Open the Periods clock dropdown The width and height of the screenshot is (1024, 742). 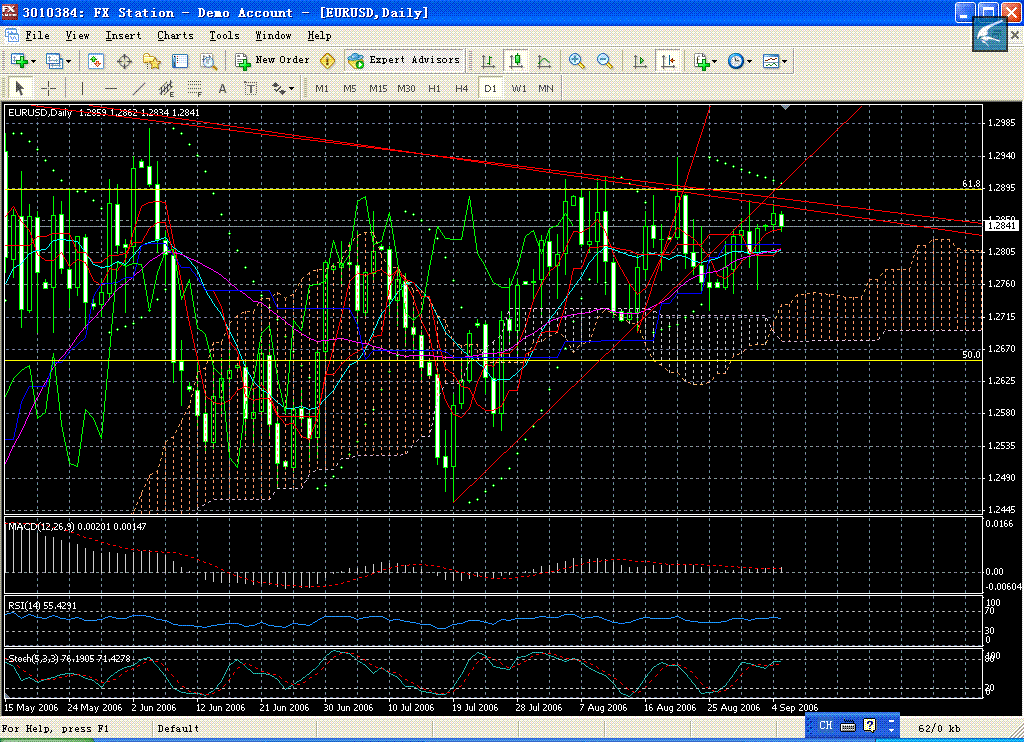pos(749,61)
